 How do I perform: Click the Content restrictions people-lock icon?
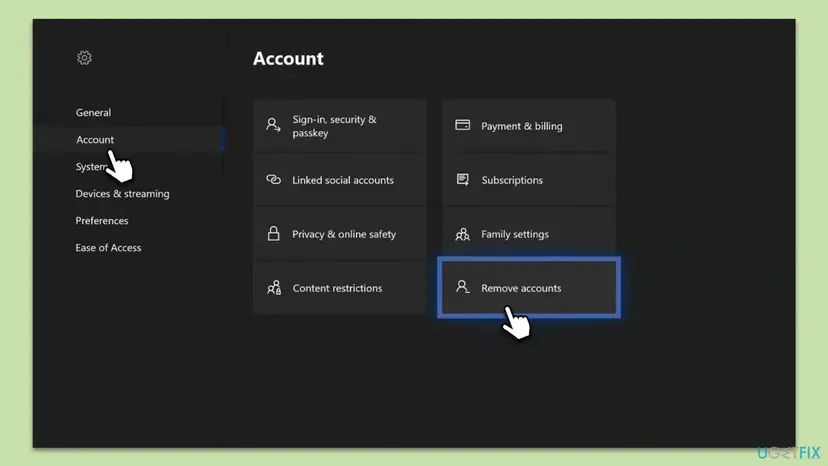tap(274, 288)
